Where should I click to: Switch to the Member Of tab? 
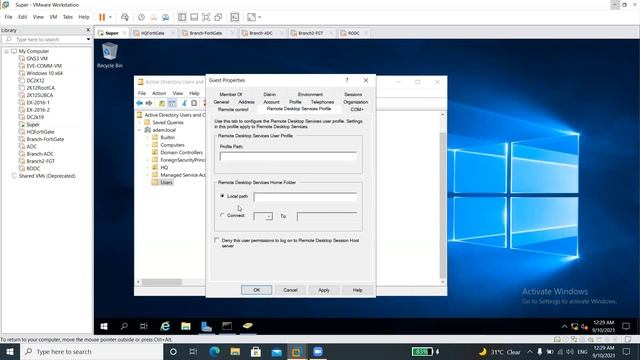coord(231,94)
